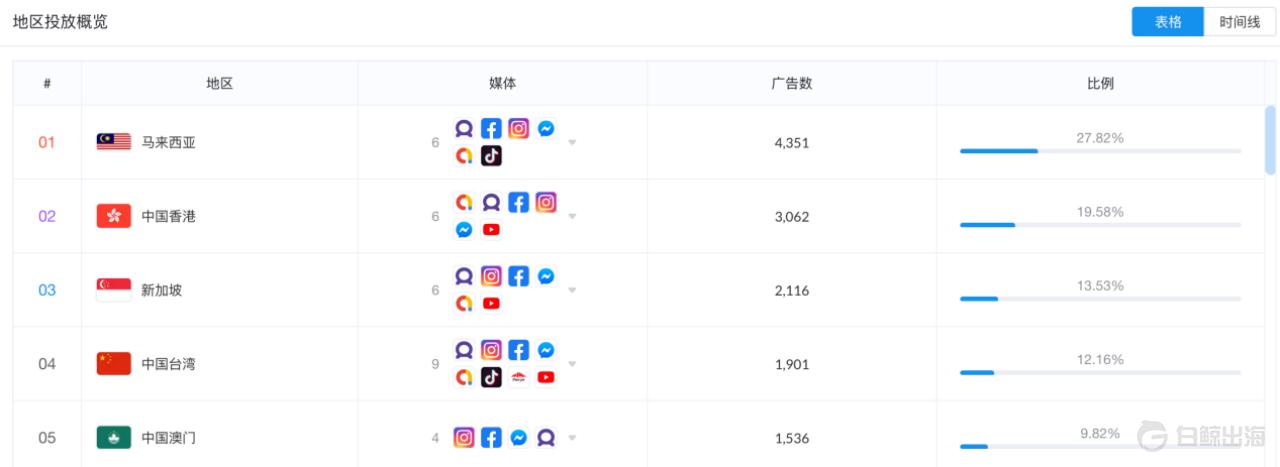Click the Singapore flag icon

click(114, 290)
